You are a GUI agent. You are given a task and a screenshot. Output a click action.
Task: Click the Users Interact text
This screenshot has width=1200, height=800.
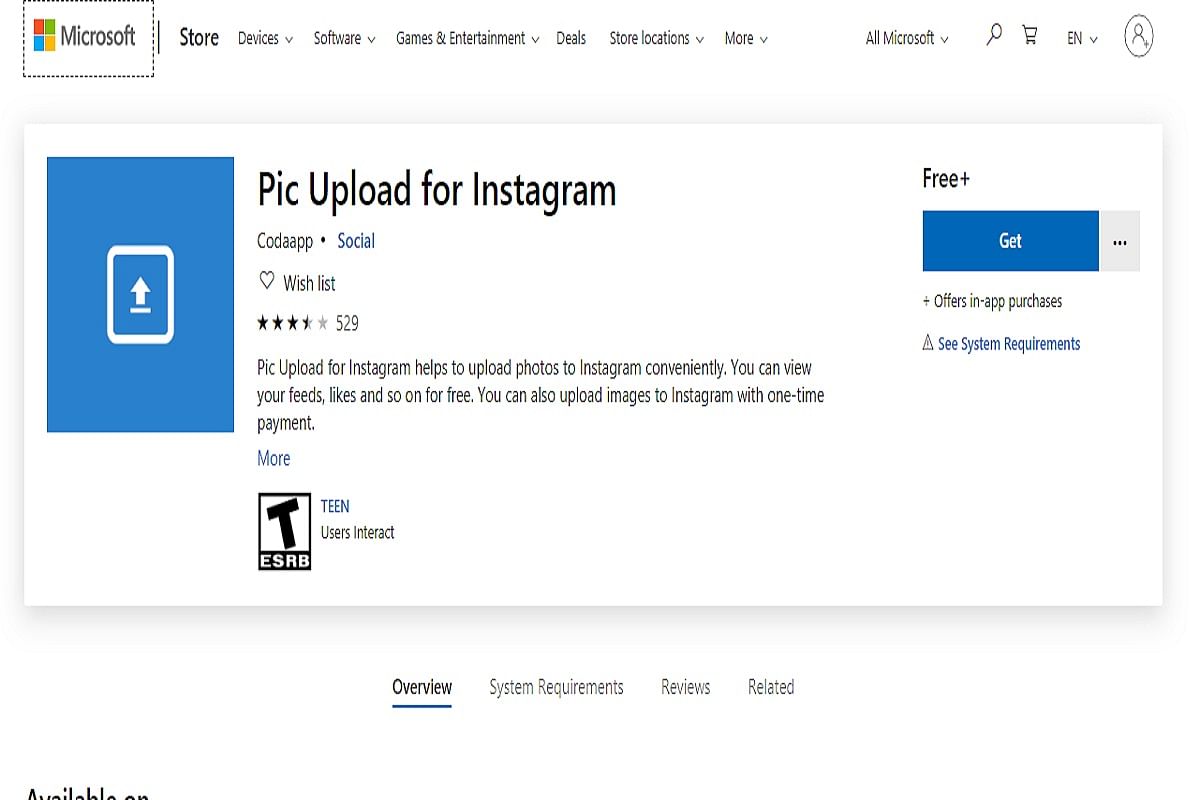coord(358,533)
